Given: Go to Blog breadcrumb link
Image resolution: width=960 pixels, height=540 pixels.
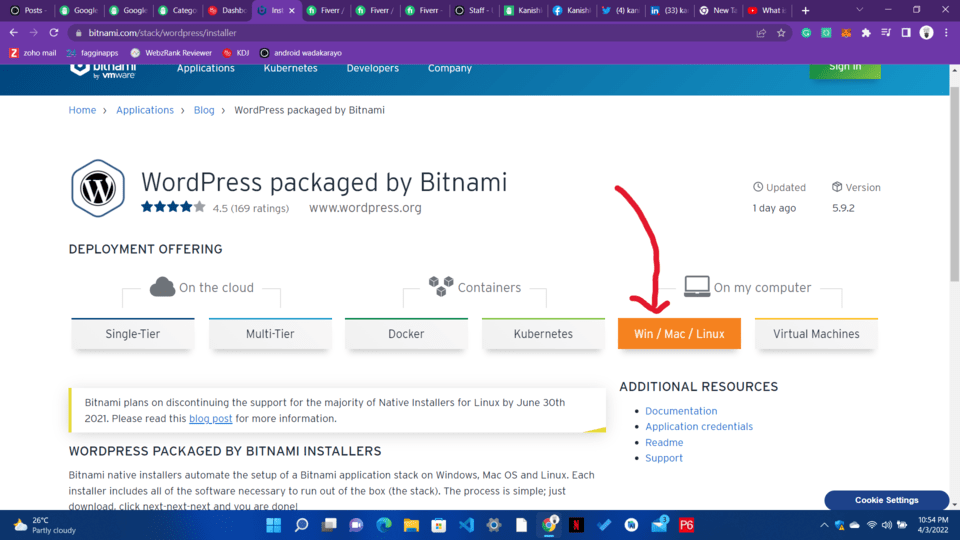Looking at the screenshot, I should coord(204,110).
